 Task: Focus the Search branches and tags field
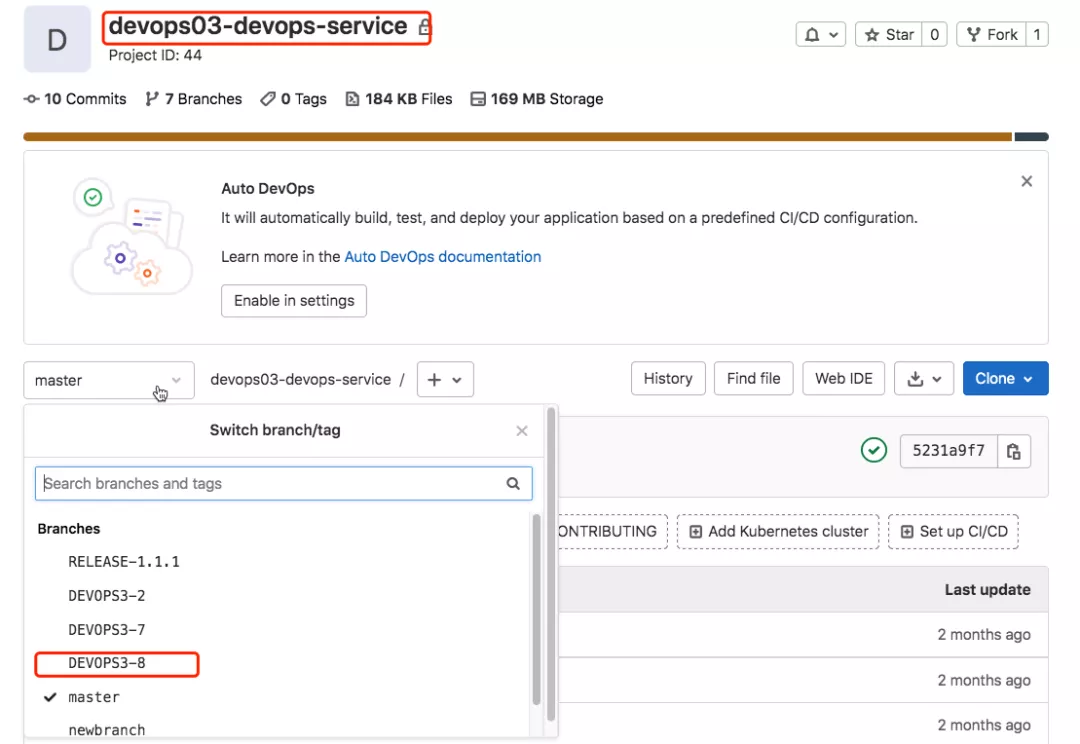tap(284, 484)
